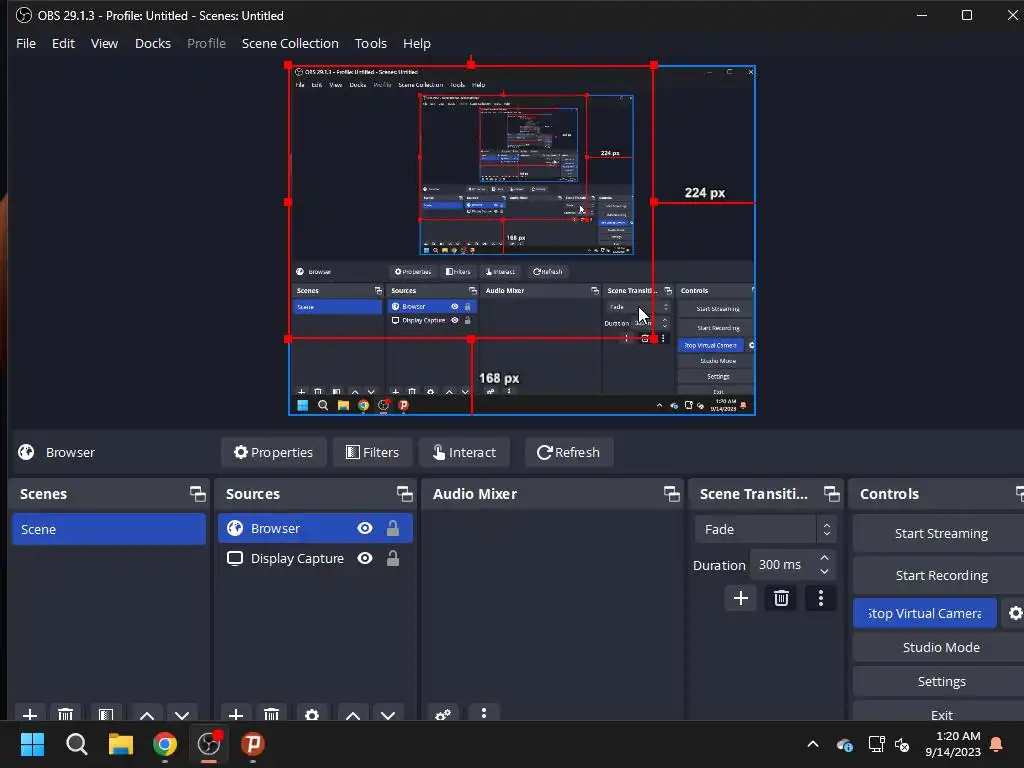Add a configurable transition with plus

741,598
